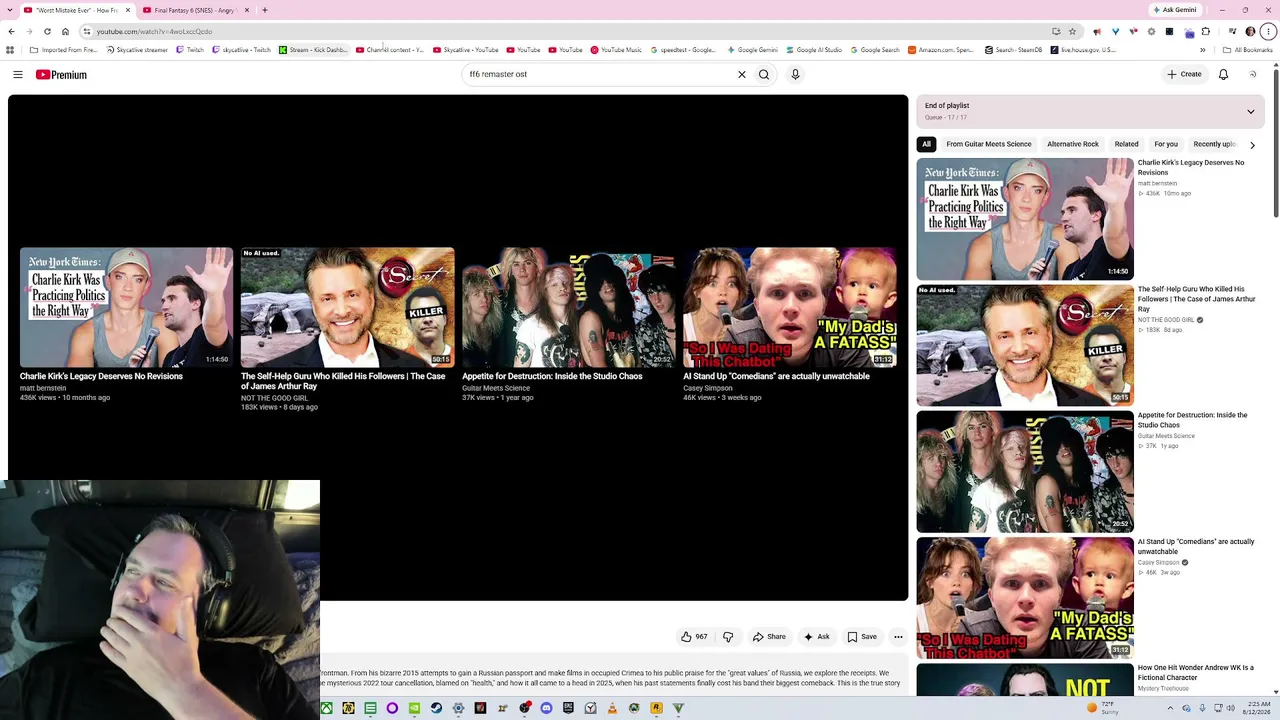Open tab search dropdown arrow
Image resolution: width=1280 pixels, height=720 pixels.
[x=11, y=10]
